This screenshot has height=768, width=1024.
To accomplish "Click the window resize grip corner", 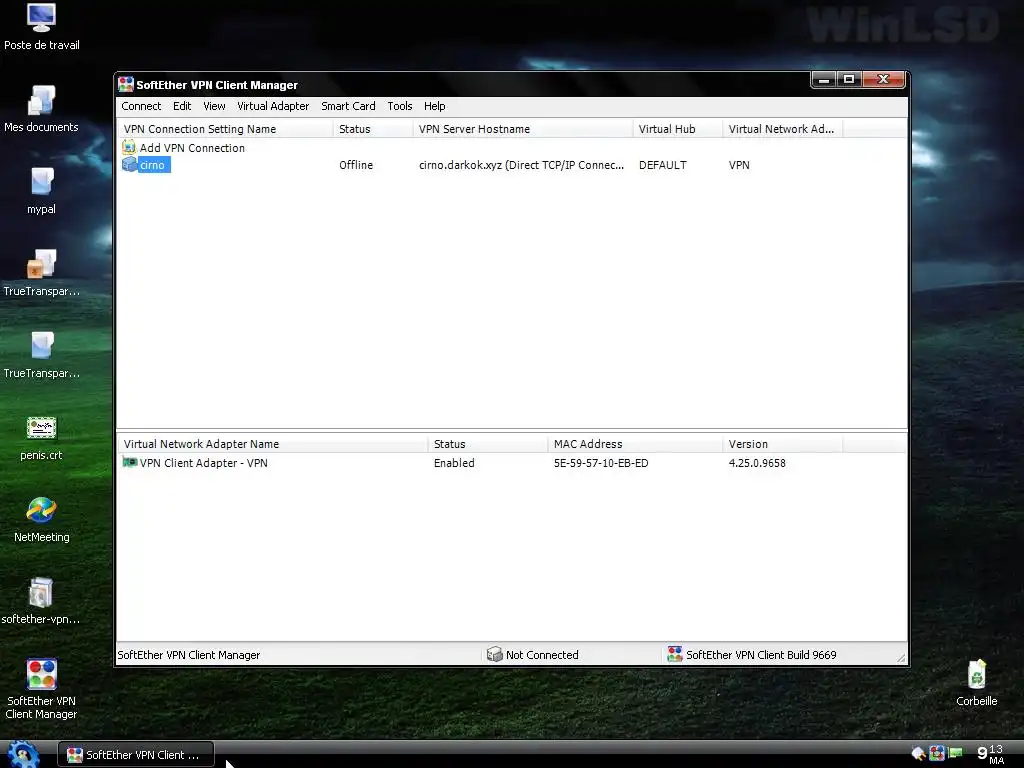I will pyautogui.click(x=901, y=658).
